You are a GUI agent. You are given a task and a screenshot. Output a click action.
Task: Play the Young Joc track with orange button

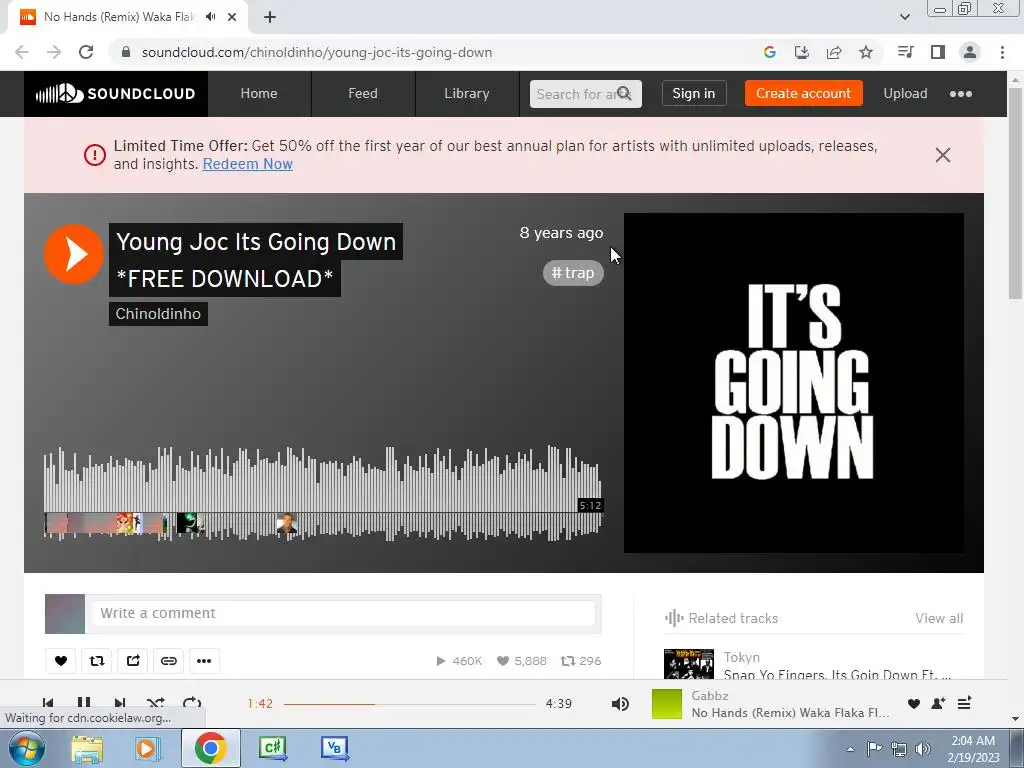74,253
